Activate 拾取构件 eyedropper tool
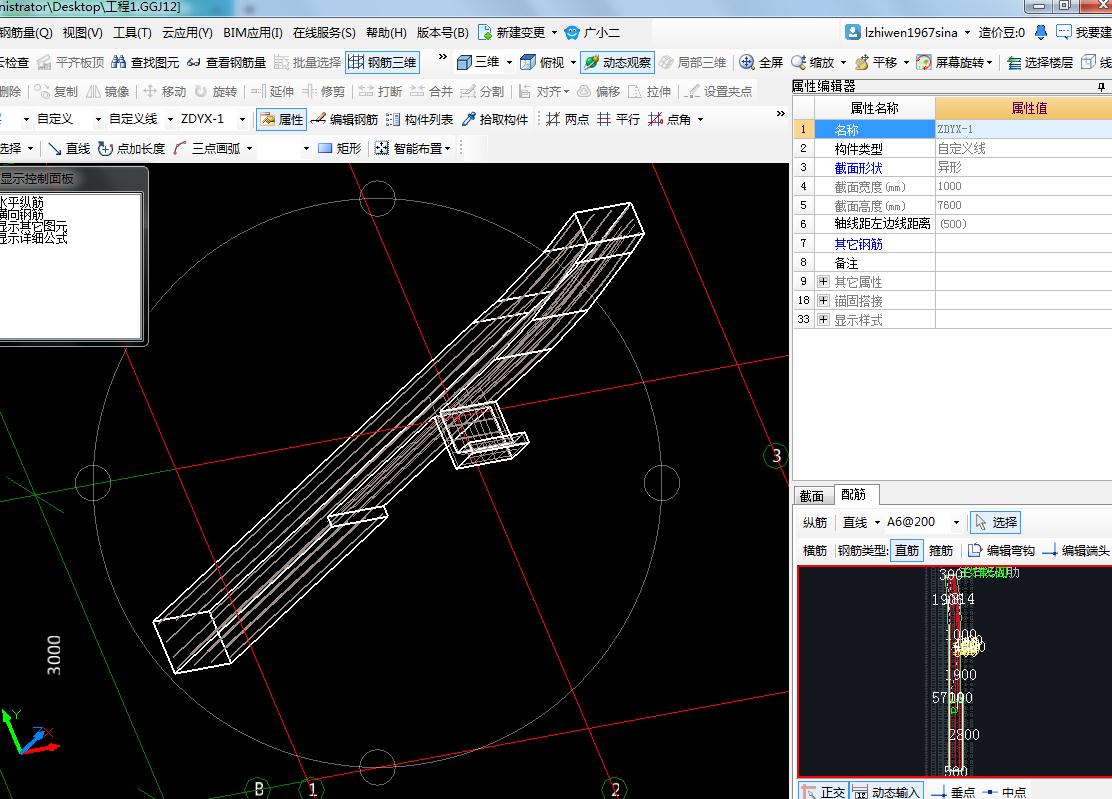 tap(495, 119)
